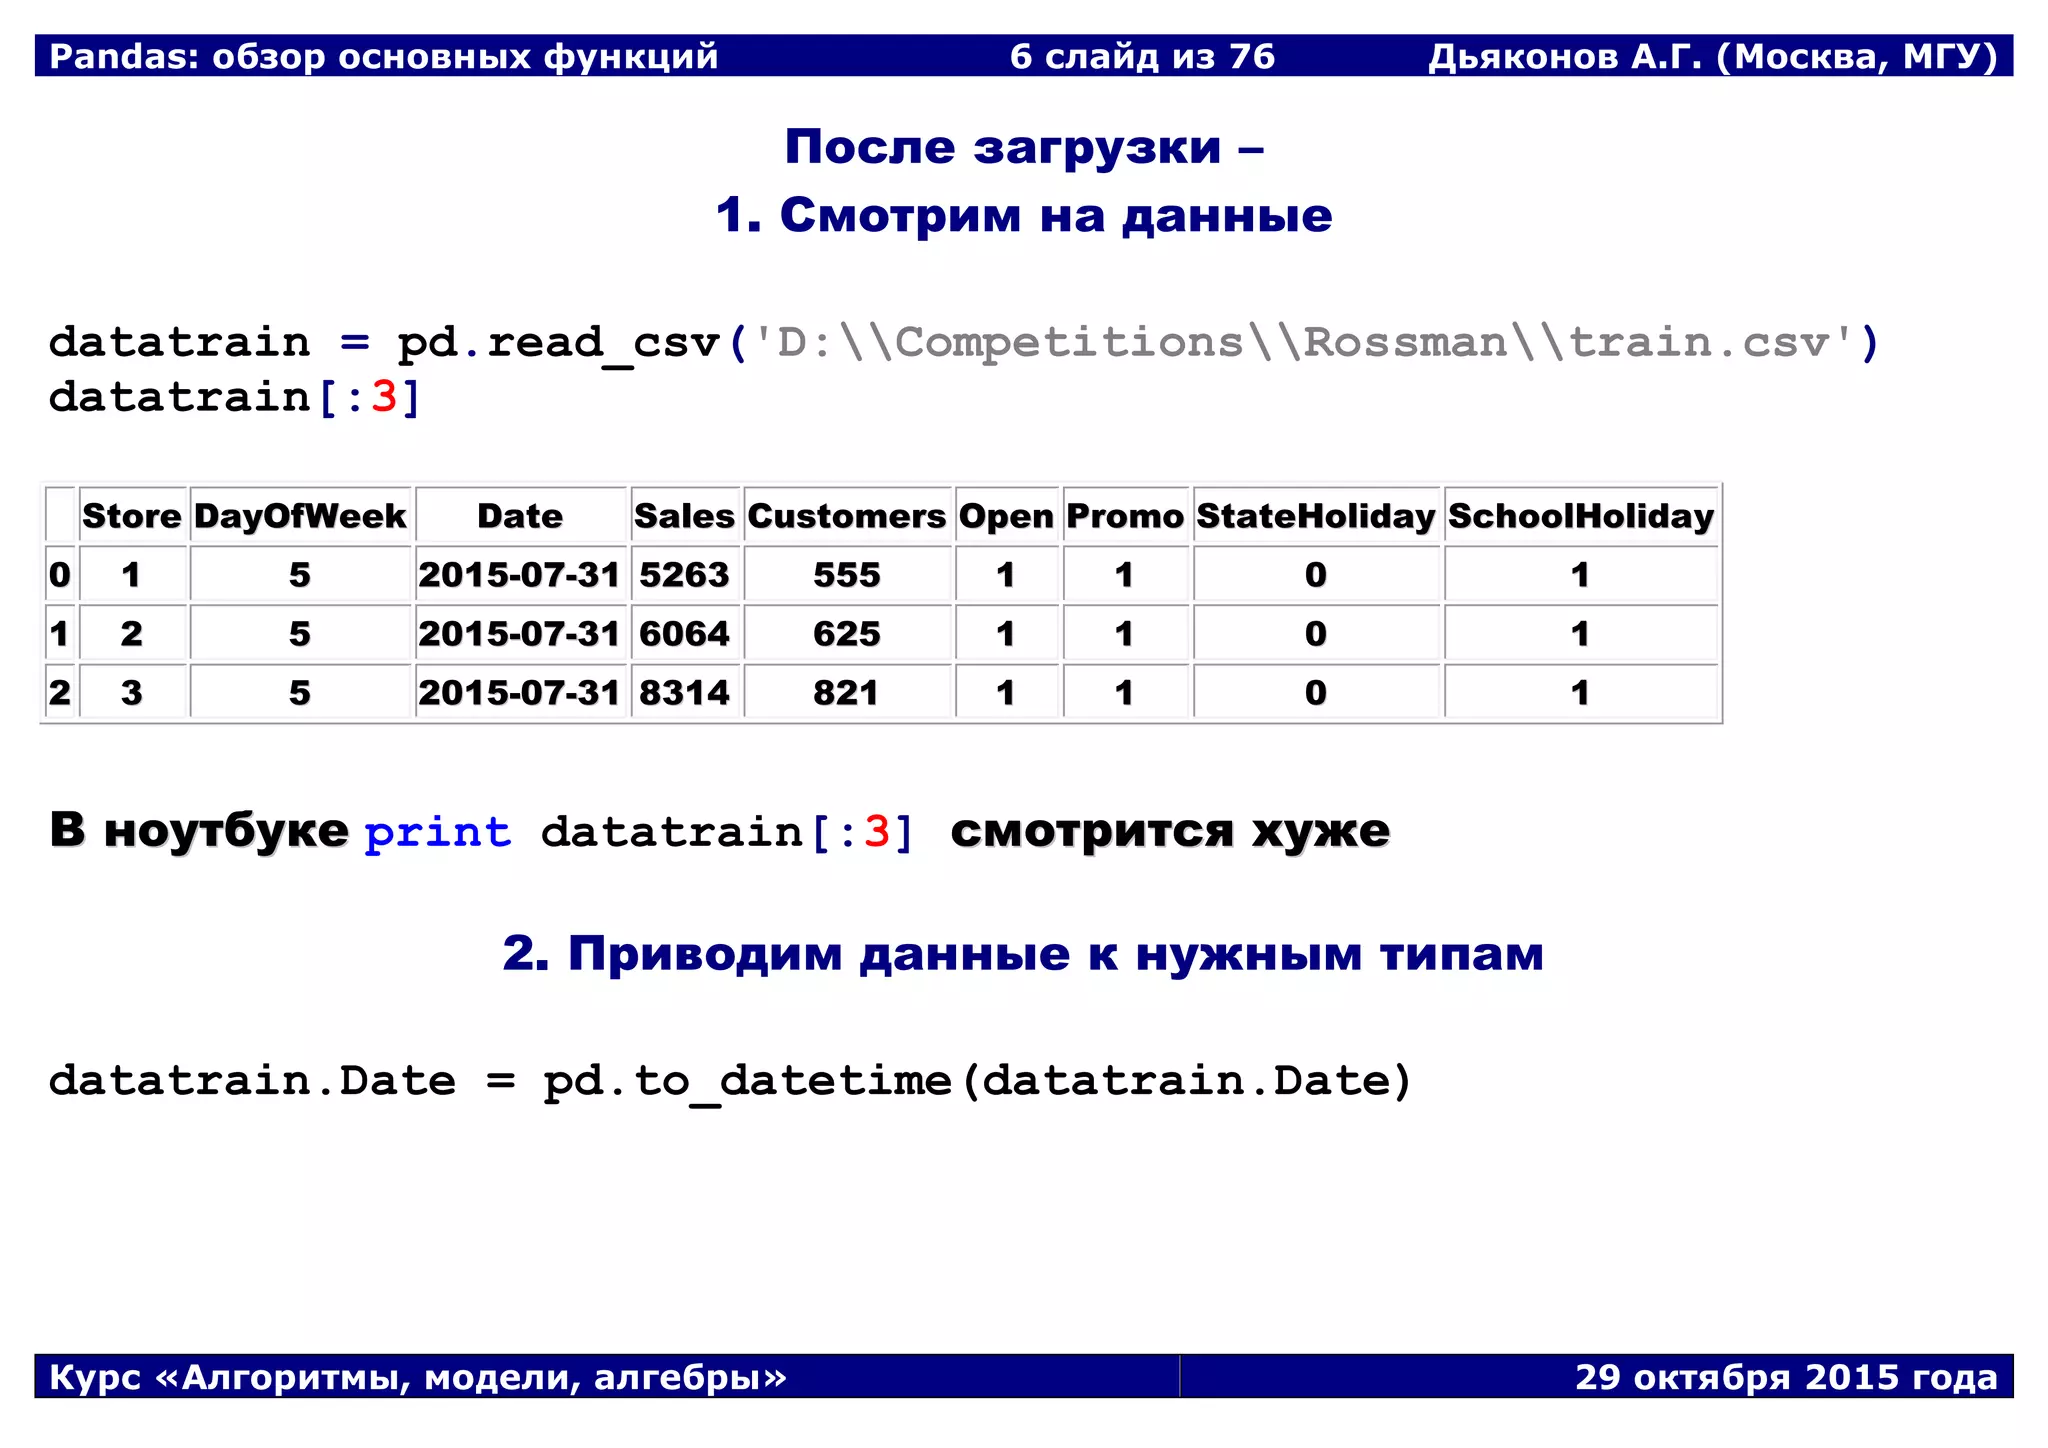Select the 'StateHoliday' column header
The image size is (2048, 1448).
[1316, 516]
